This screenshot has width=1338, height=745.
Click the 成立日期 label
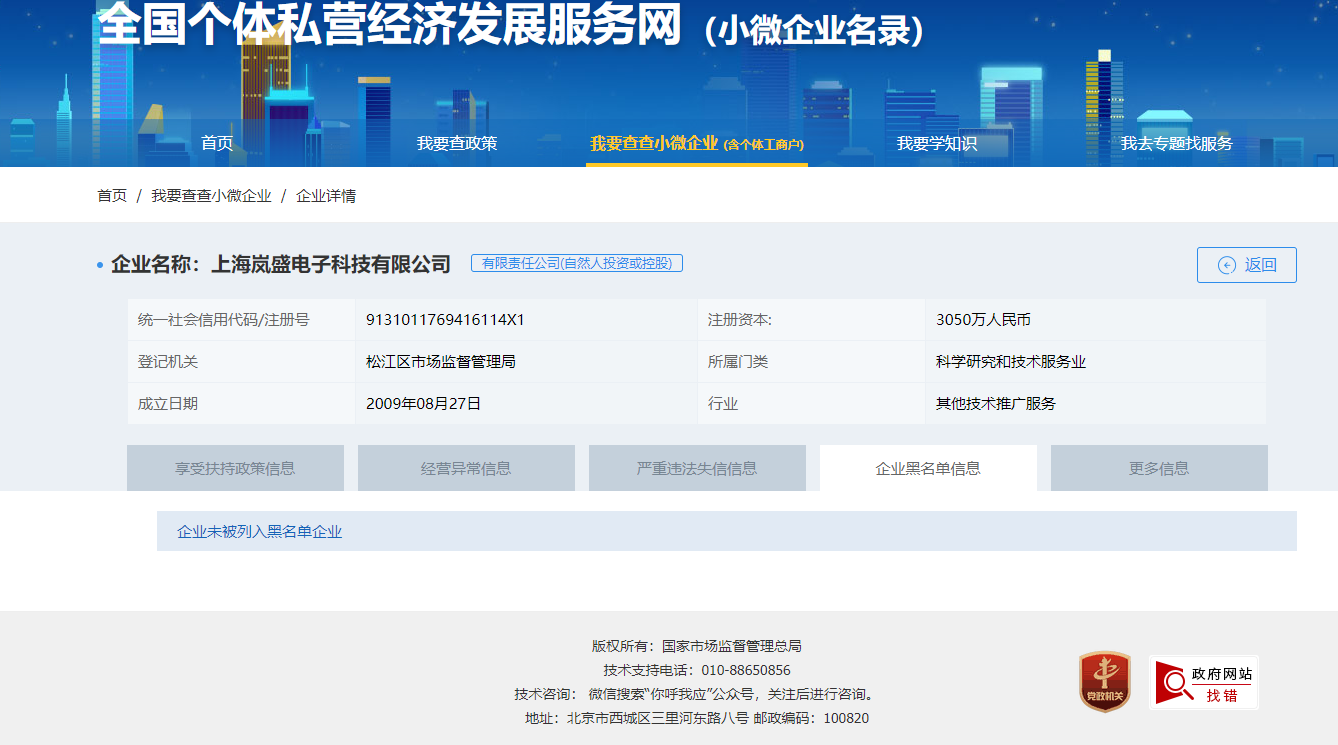pos(168,404)
